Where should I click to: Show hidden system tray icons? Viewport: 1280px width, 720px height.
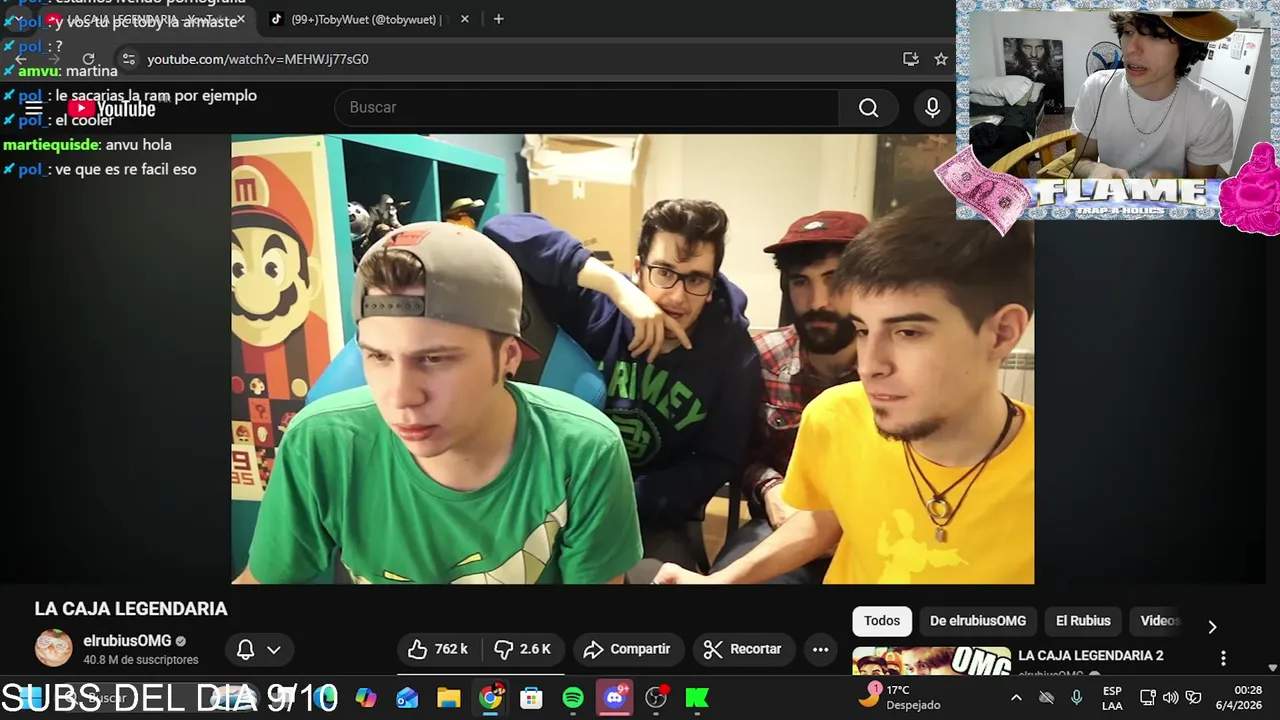click(x=1016, y=698)
